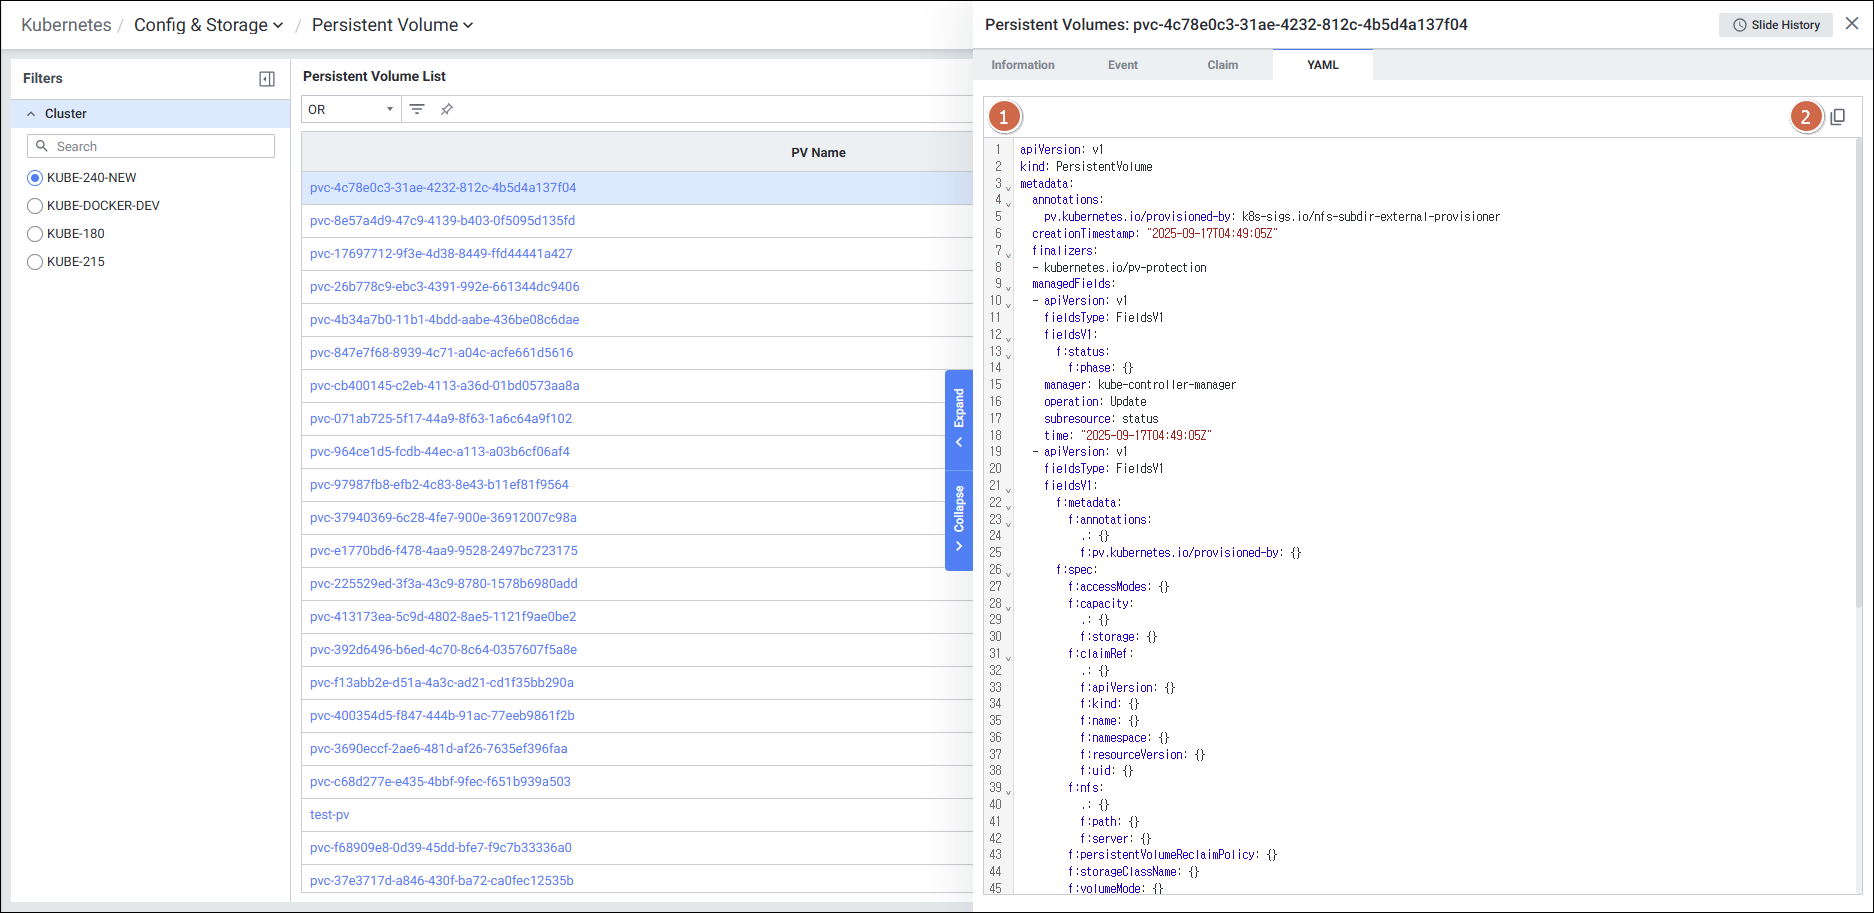Click the Slide History button
The width and height of the screenshot is (1874, 913).
click(1775, 25)
